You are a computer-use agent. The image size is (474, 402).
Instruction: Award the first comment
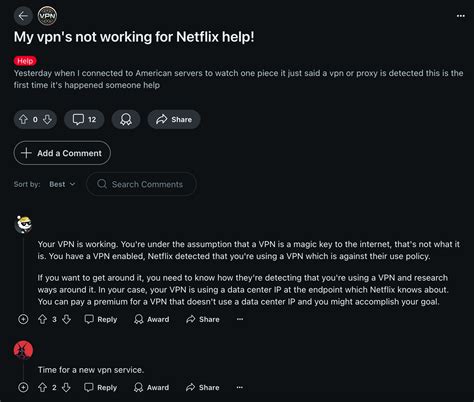[151, 319]
